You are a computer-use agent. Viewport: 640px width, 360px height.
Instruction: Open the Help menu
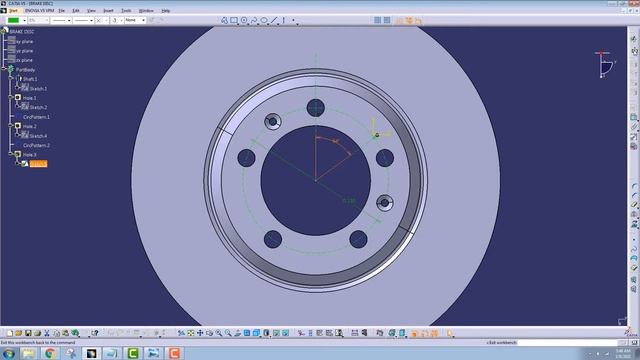tap(165, 11)
